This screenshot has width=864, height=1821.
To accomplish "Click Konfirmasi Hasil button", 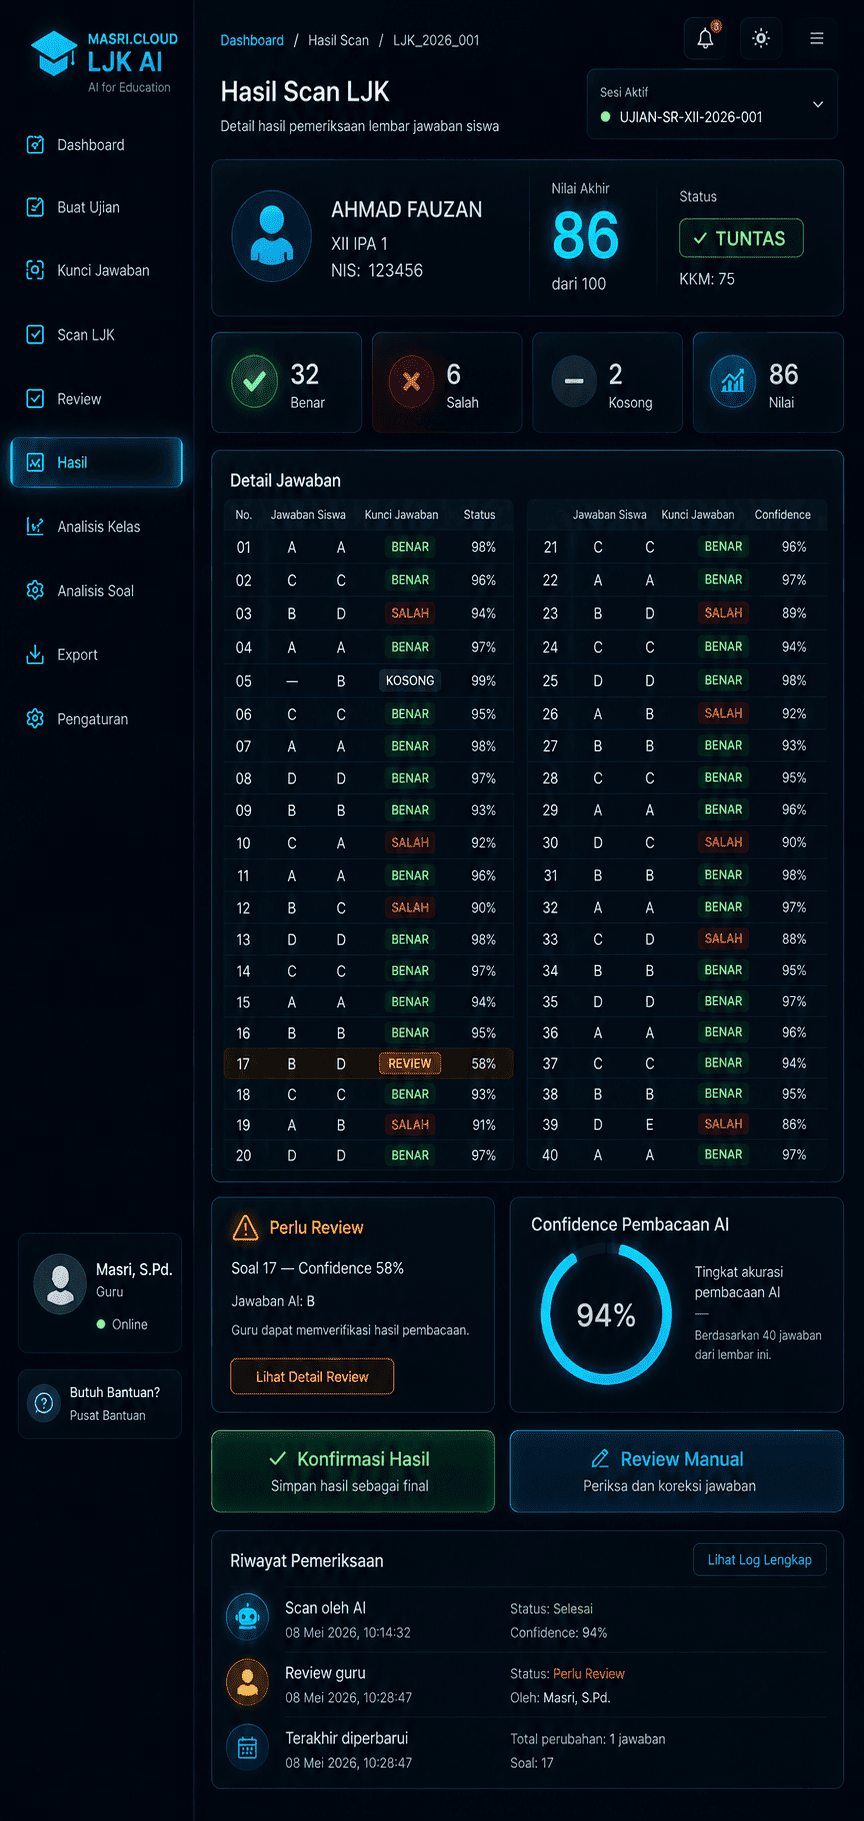I will pos(353,1471).
